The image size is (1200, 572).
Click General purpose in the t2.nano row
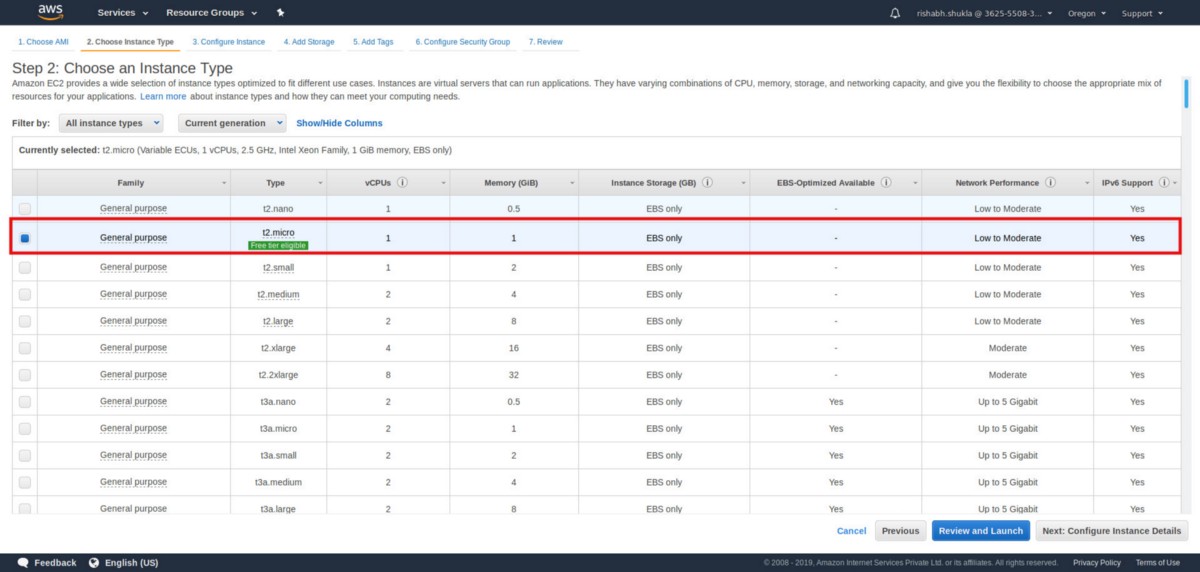[x=133, y=208]
